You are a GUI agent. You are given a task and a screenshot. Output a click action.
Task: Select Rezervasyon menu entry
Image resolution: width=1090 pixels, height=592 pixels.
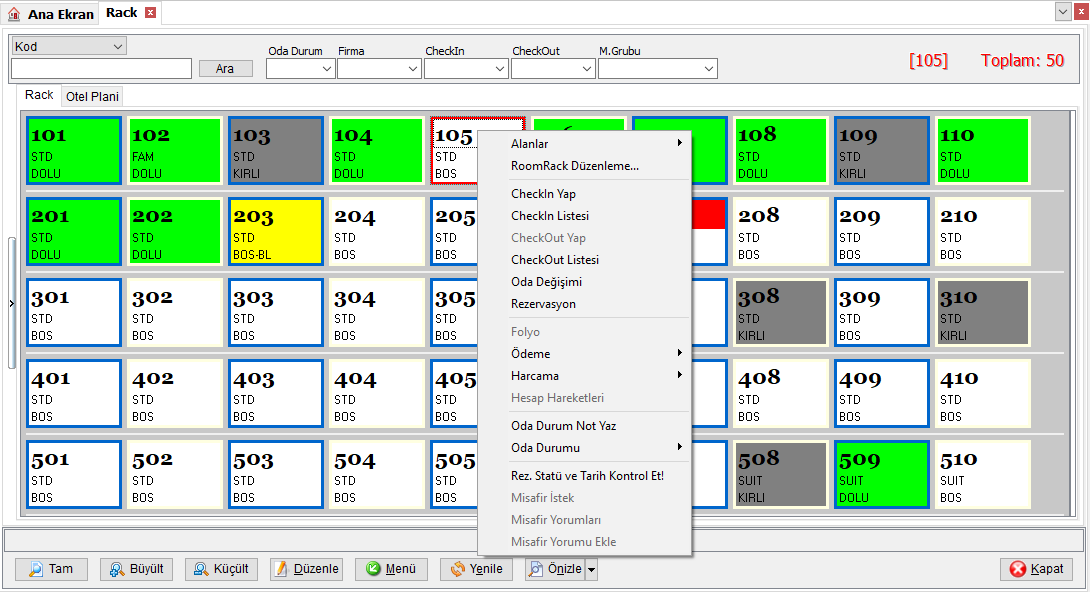(585, 304)
